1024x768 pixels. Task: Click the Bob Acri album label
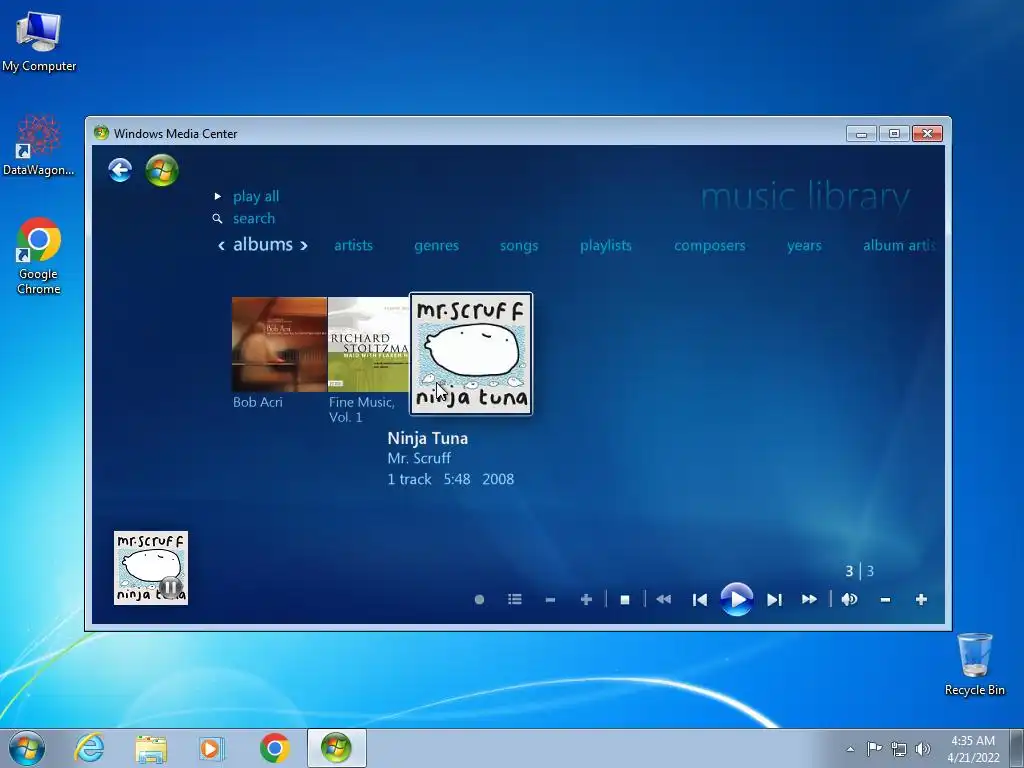(x=258, y=402)
